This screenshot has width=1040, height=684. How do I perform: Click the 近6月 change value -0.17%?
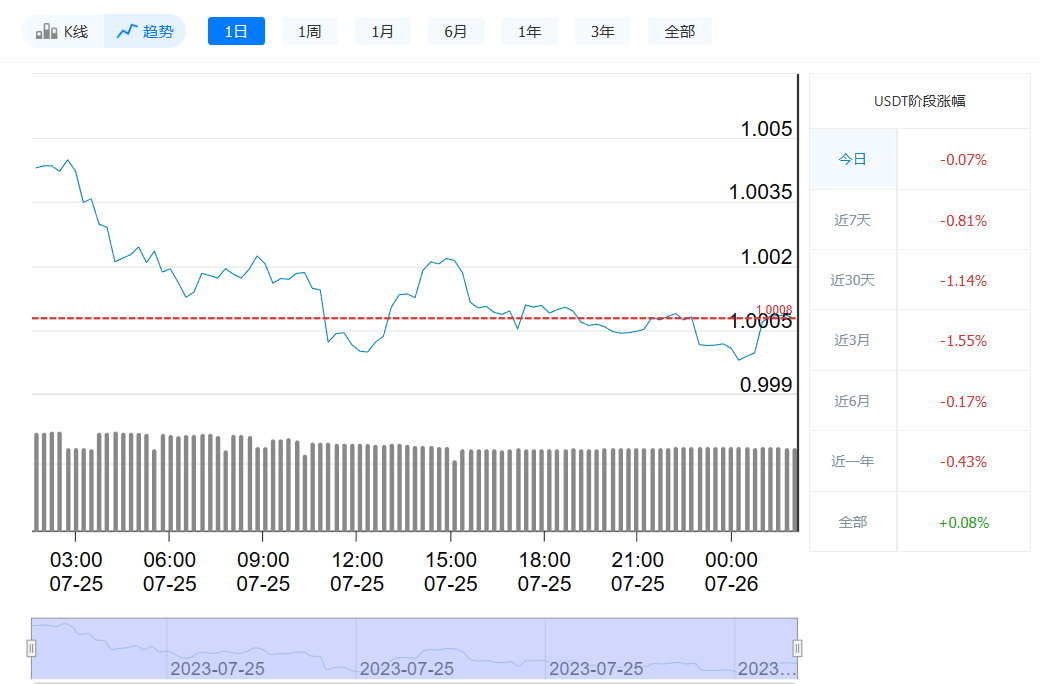point(963,400)
